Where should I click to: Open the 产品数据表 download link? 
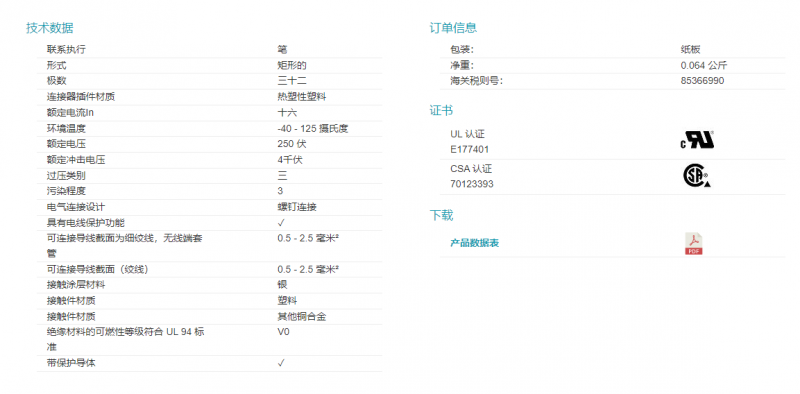474,243
